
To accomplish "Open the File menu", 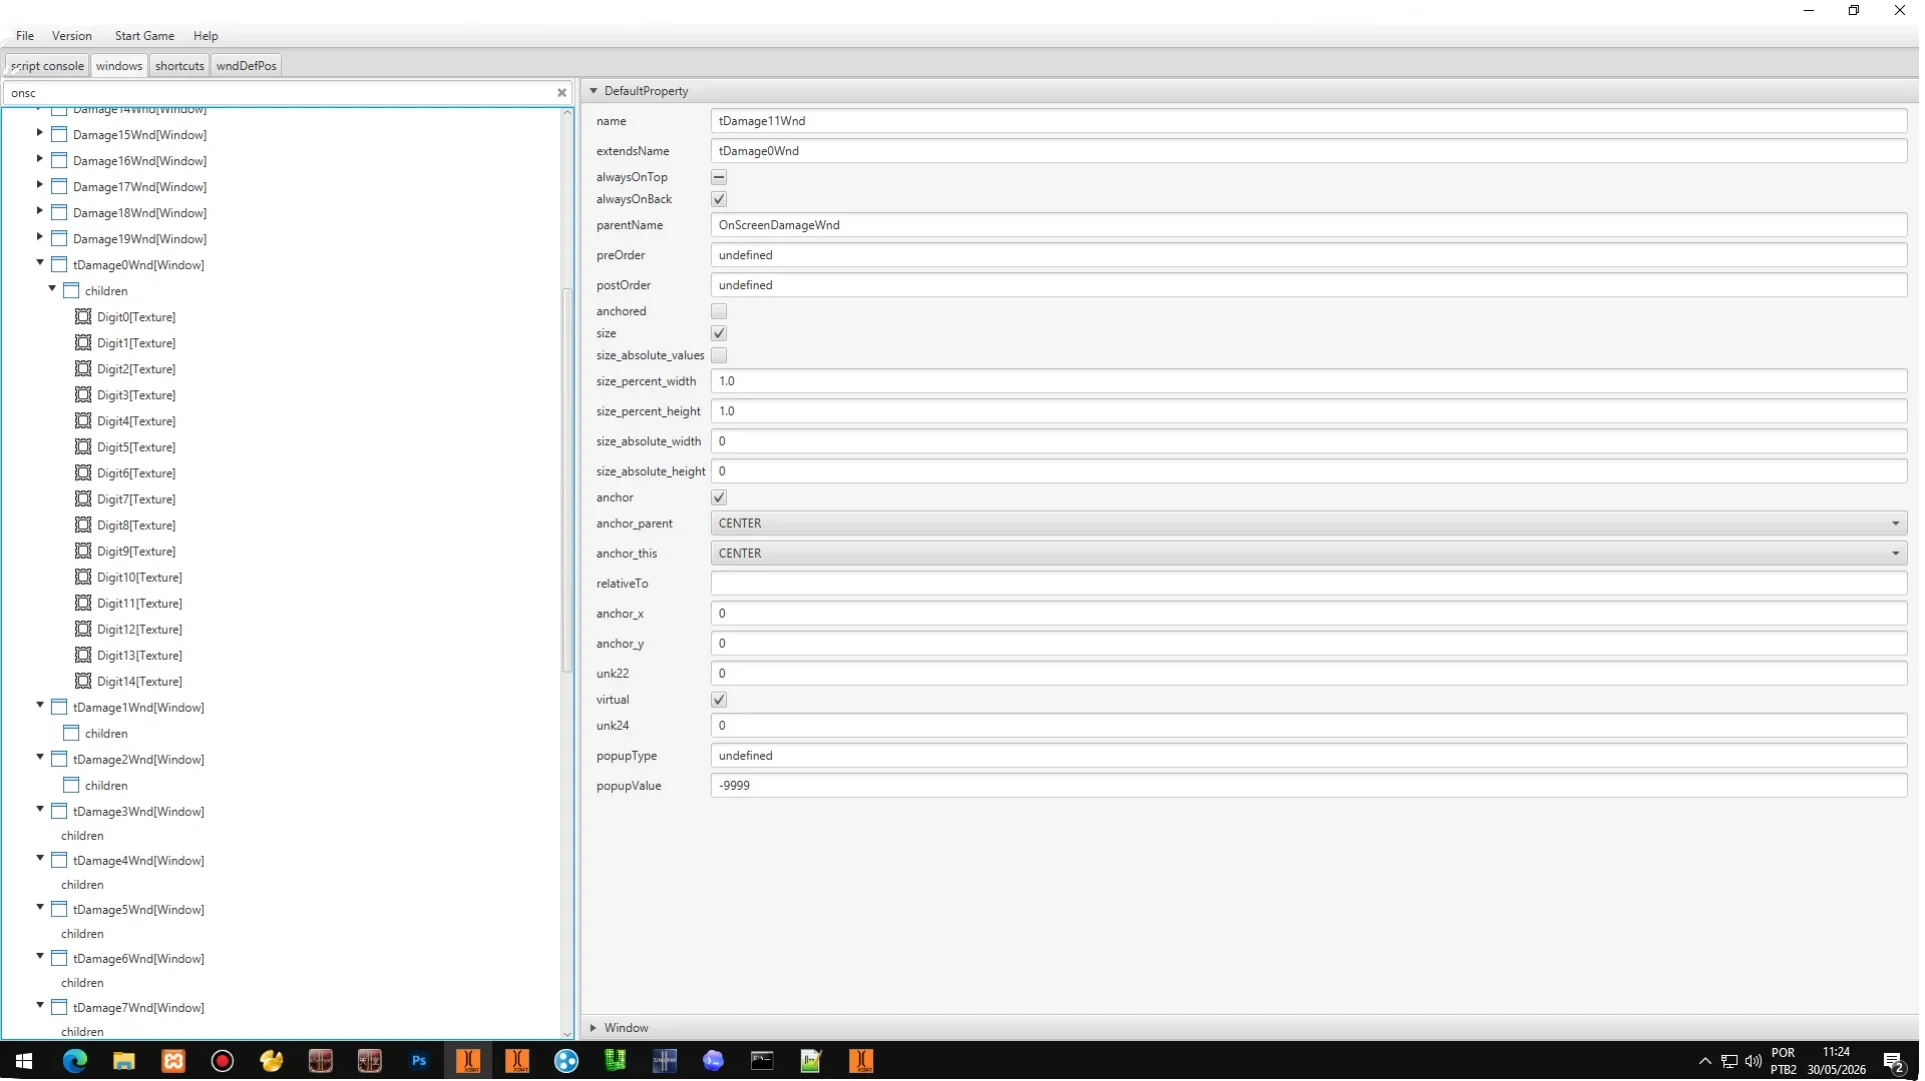I will click(x=25, y=35).
